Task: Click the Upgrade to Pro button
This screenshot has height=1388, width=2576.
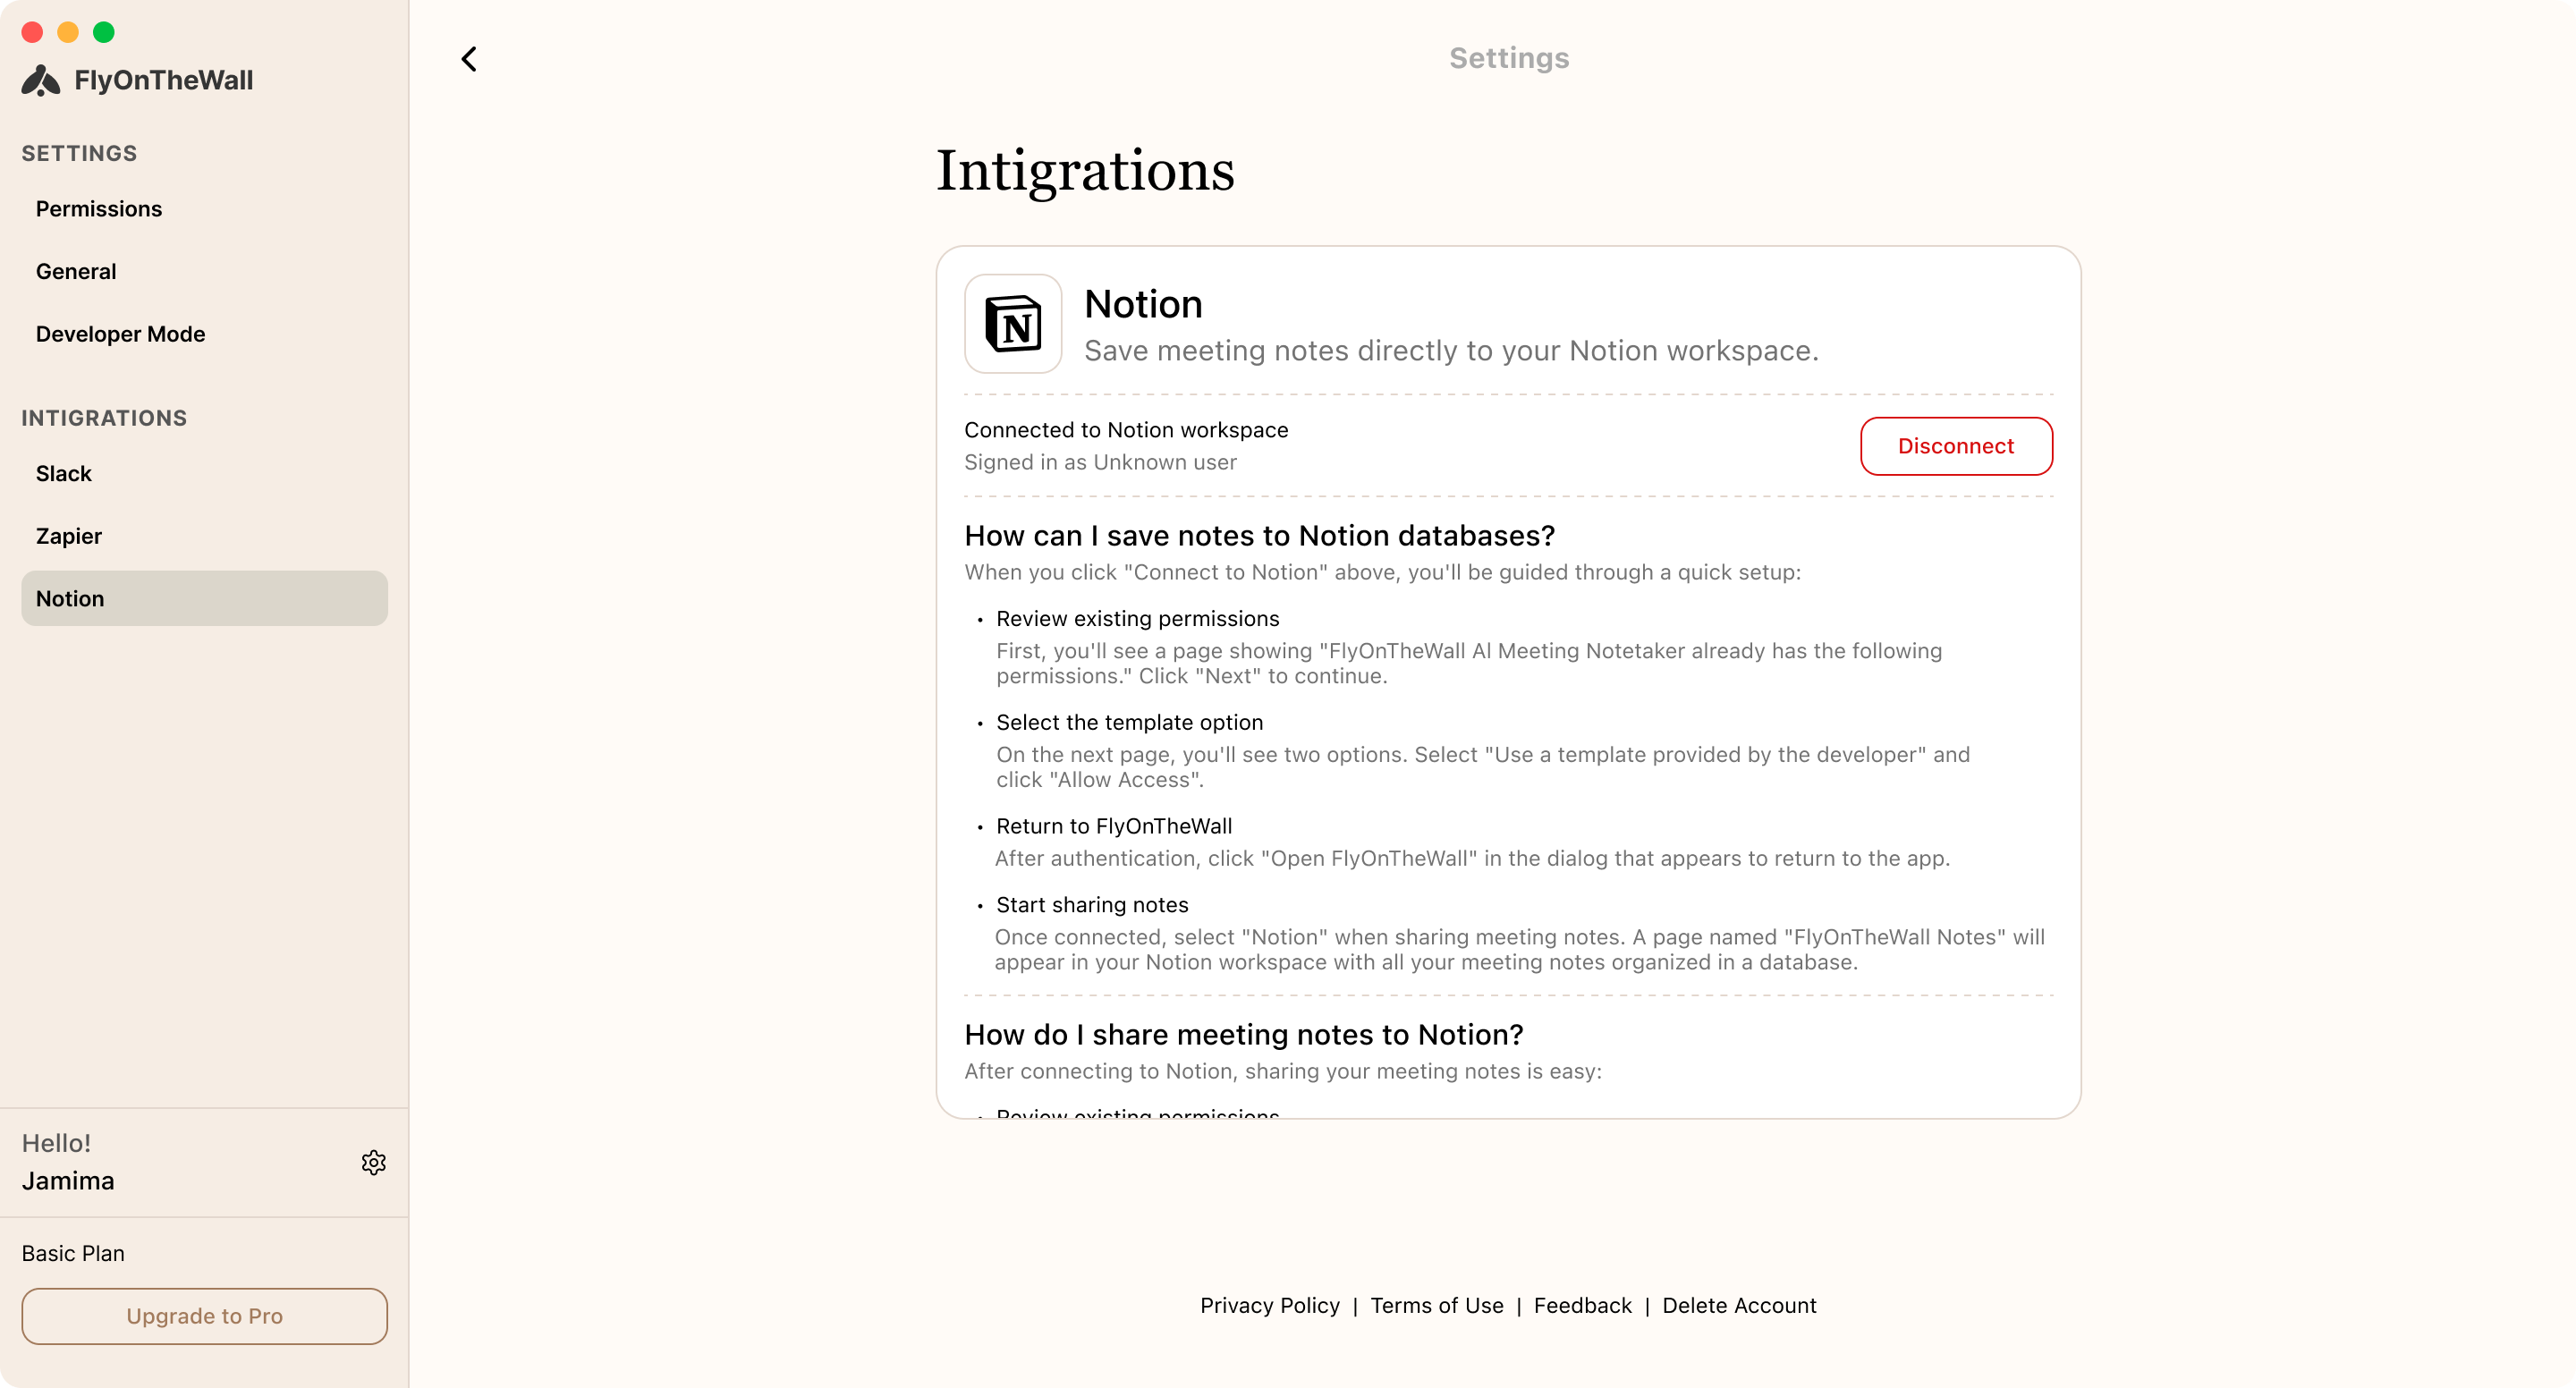Action: click(204, 1316)
